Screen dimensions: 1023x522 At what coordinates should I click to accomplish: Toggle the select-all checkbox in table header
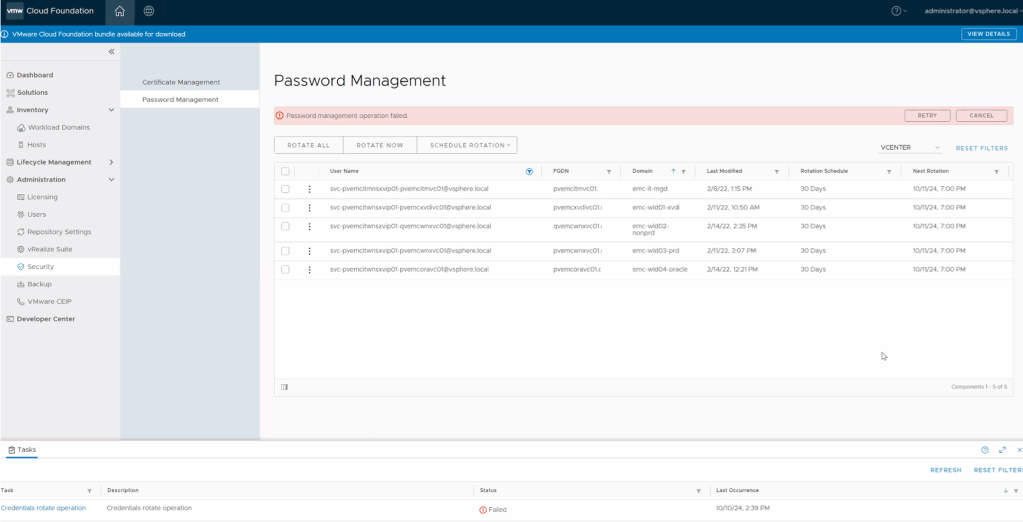285,172
